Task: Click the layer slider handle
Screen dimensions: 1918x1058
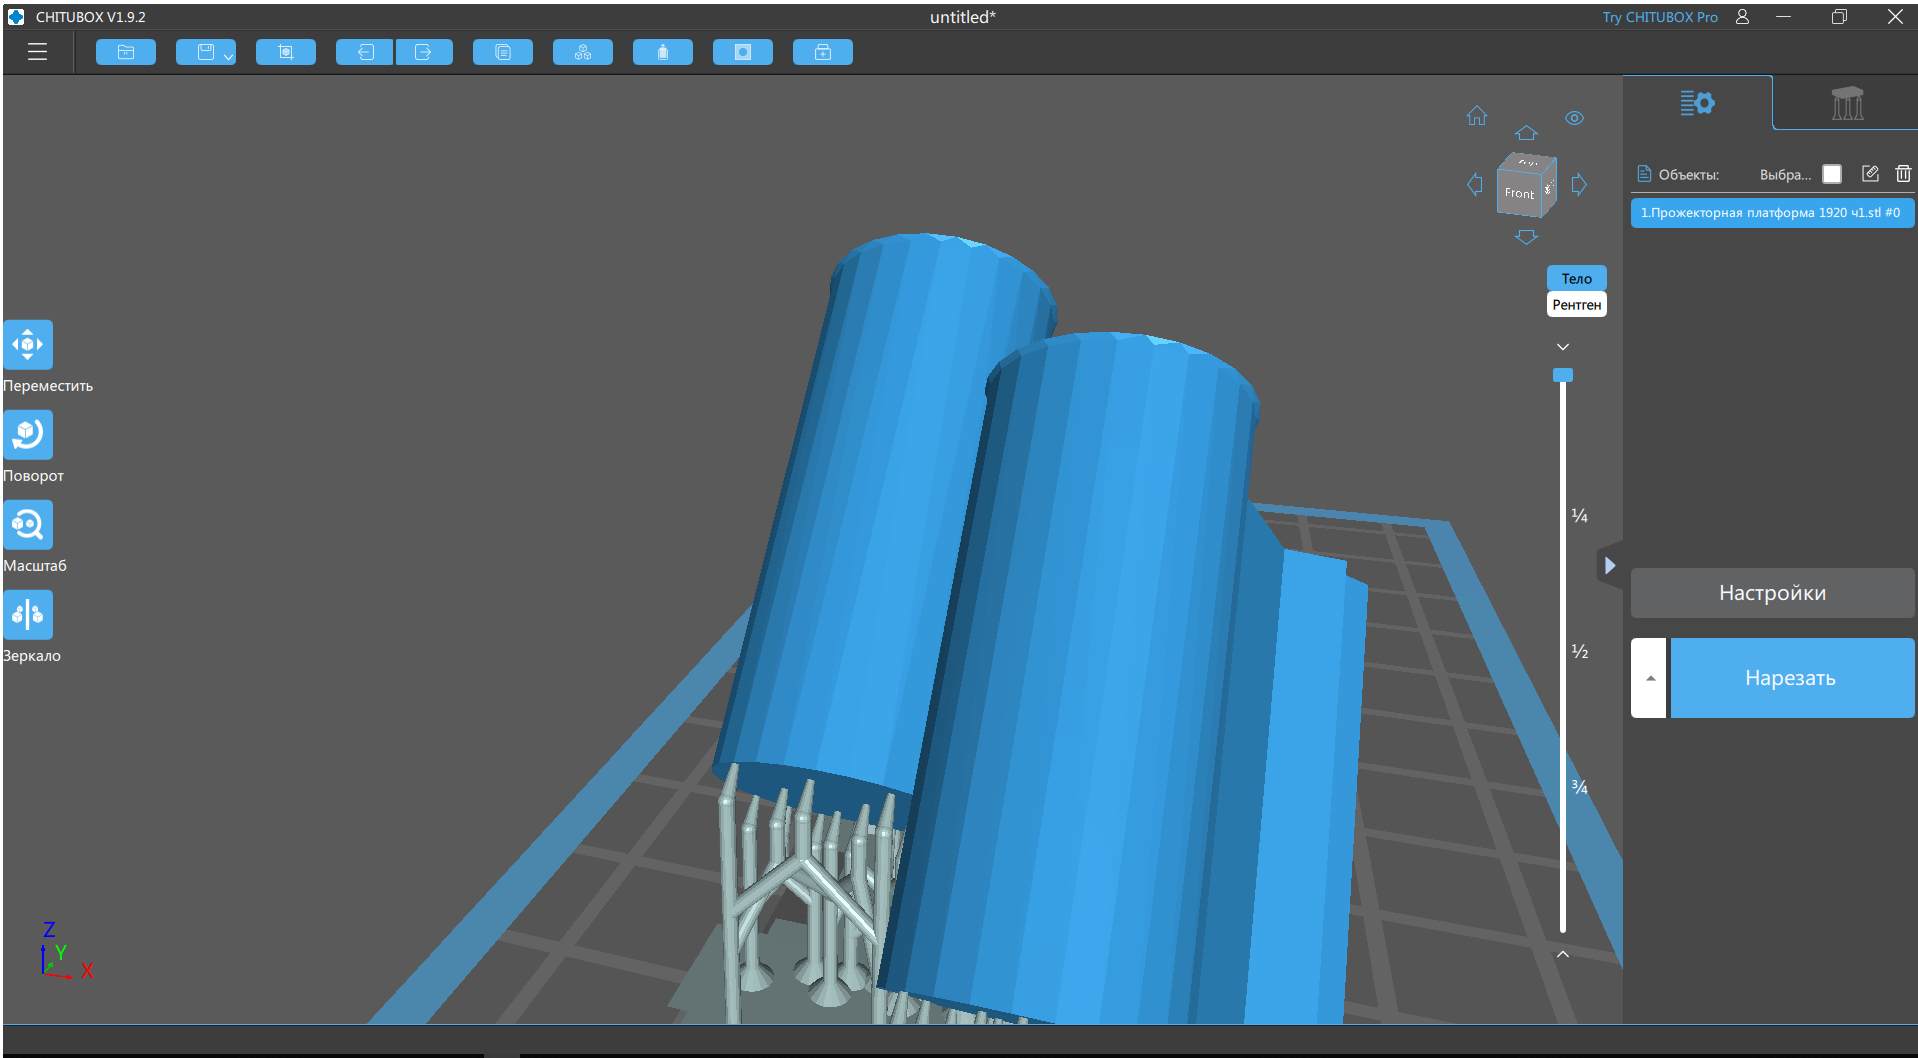Action: pos(1562,375)
